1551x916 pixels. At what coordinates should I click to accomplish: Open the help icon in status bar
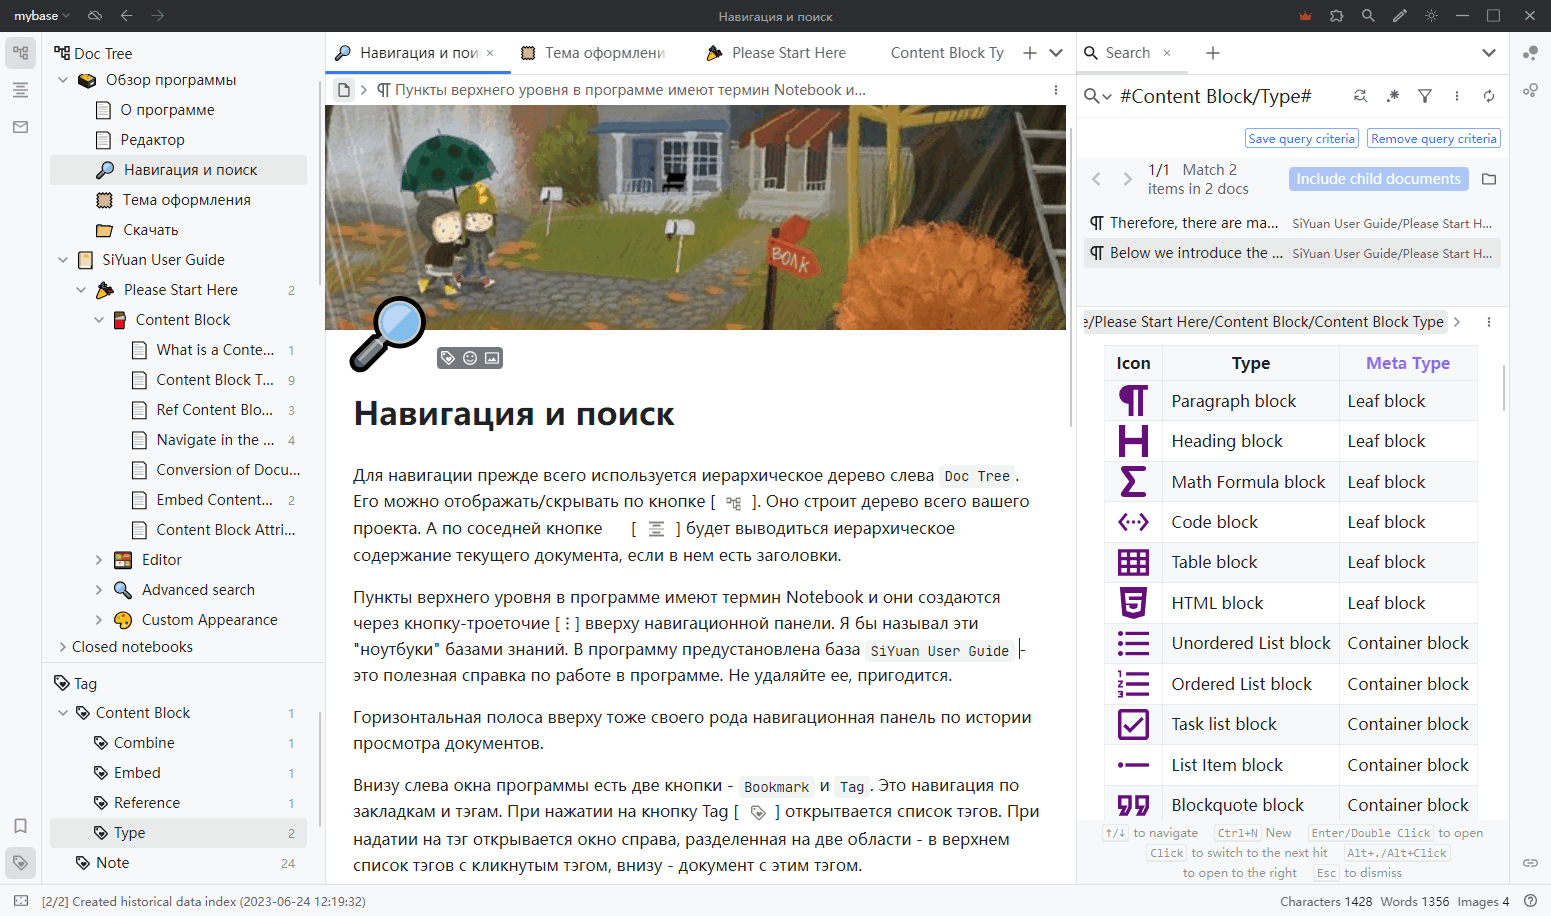click(1530, 901)
